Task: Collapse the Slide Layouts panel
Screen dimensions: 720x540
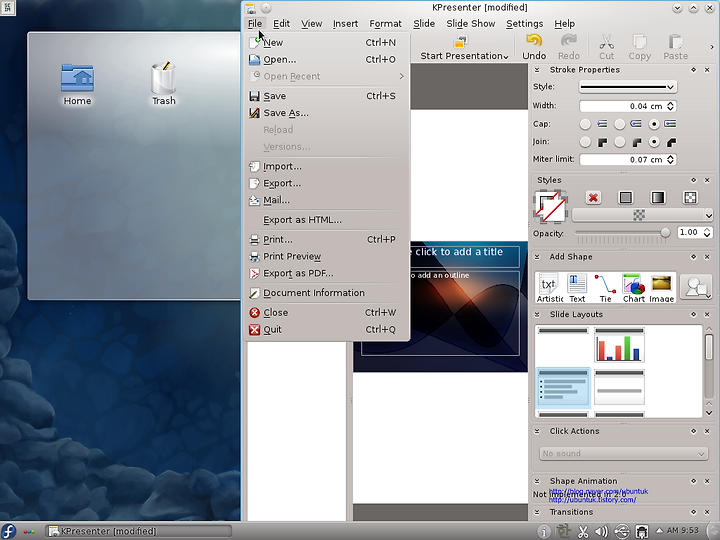Action: [x=537, y=315]
